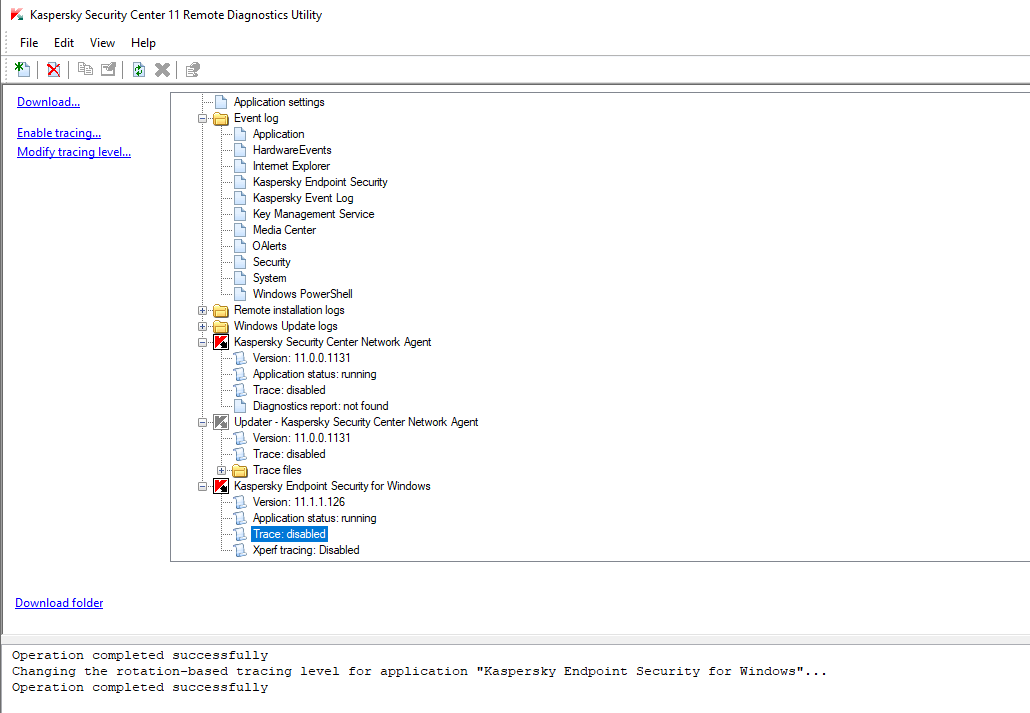Select Network Agent 'Application status: running'
The width and height of the screenshot is (1030, 713).
pyautogui.click(x=315, y=374)
